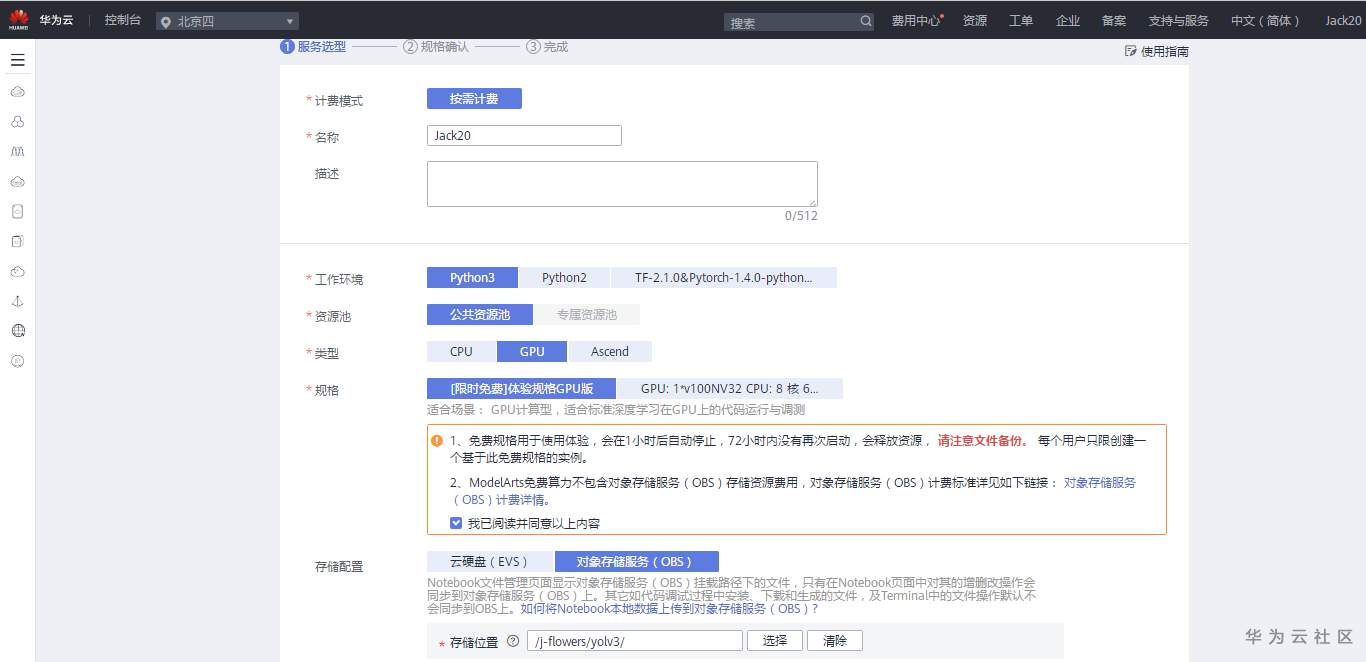Select the TF-2.1.0&Pytorch-1.4.0 environment
This screenshot has width=1366, height=662.
[x=723, y=278]
